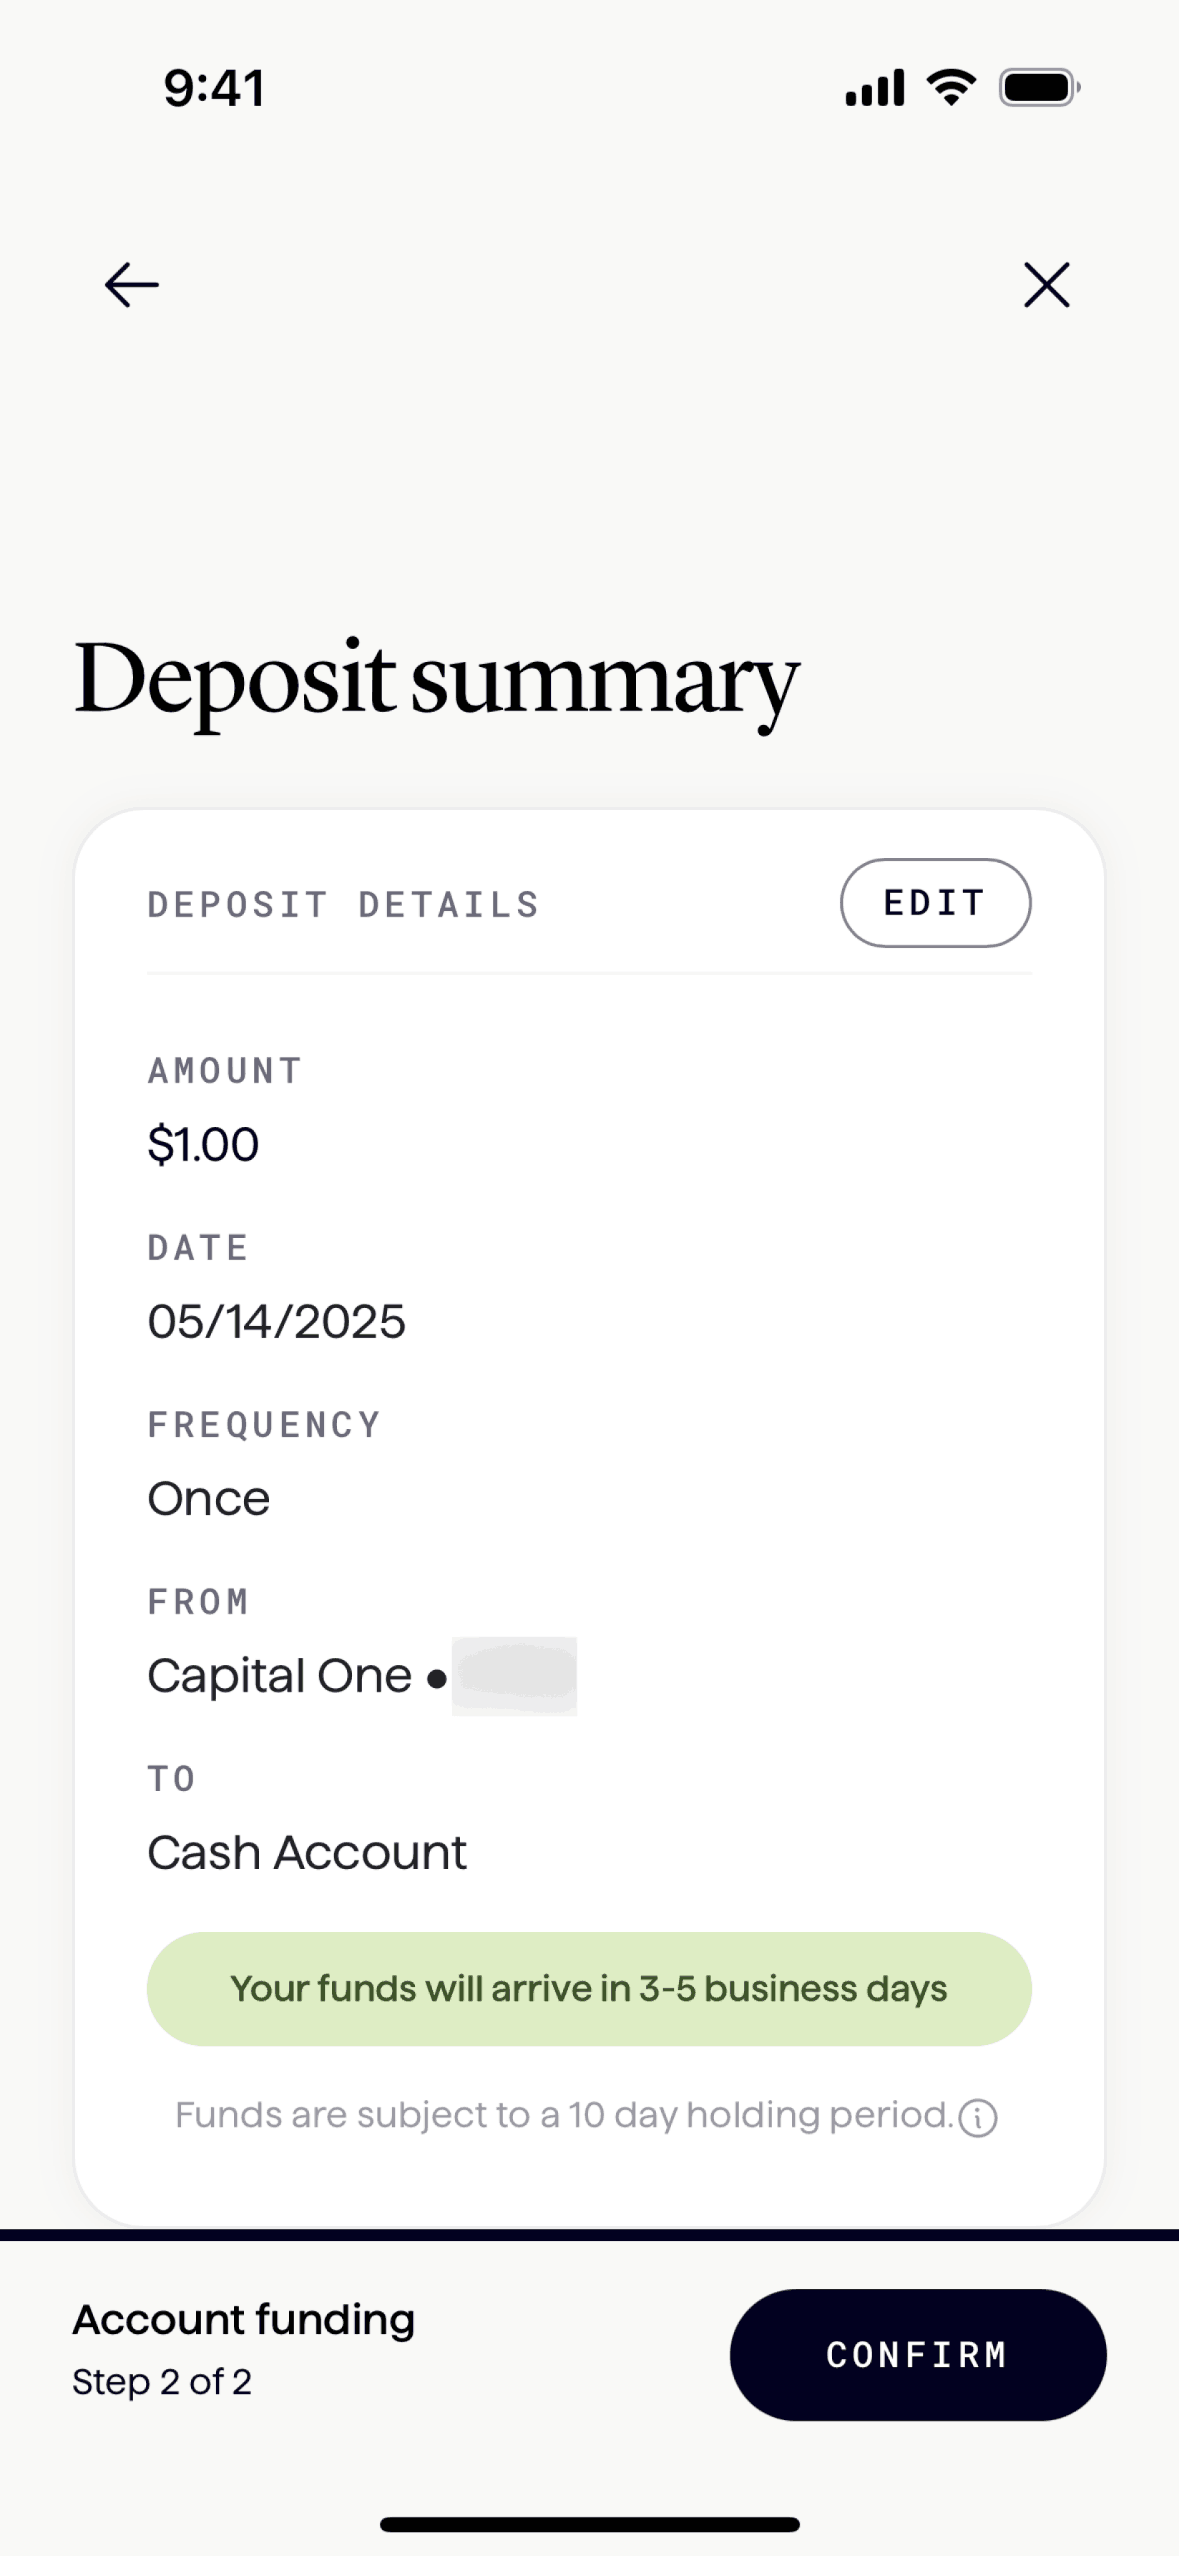
Task: Tap the back arrow icon
Action: click(131, 285)
